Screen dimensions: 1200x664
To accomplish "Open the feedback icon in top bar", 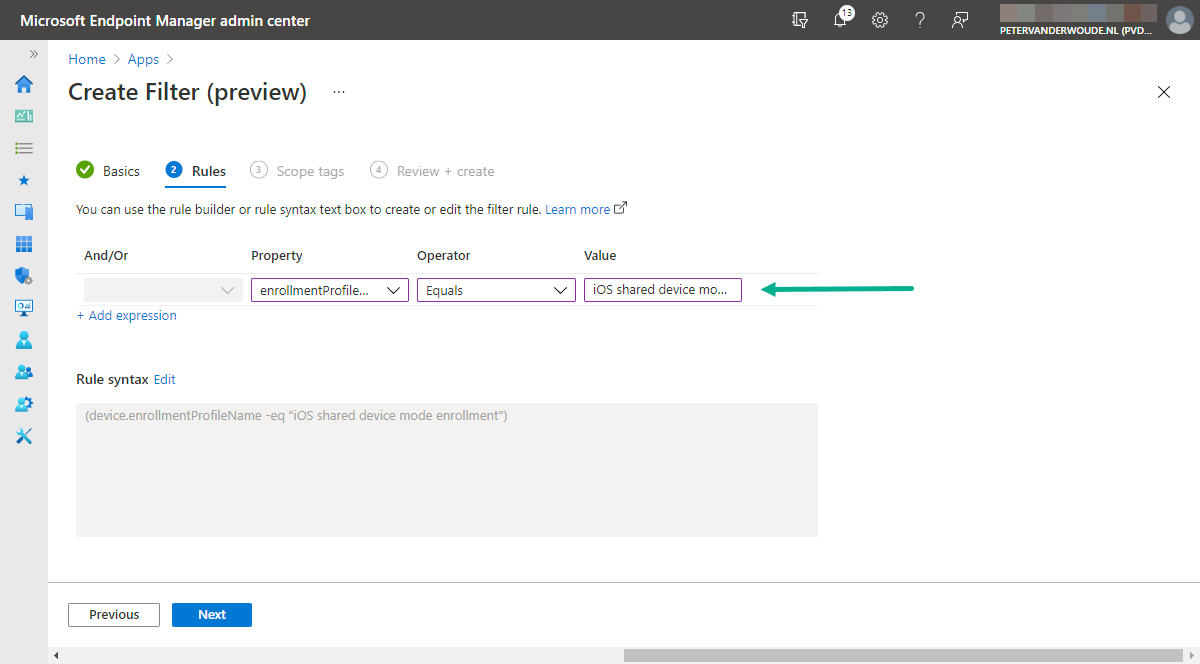I will 960,20.
